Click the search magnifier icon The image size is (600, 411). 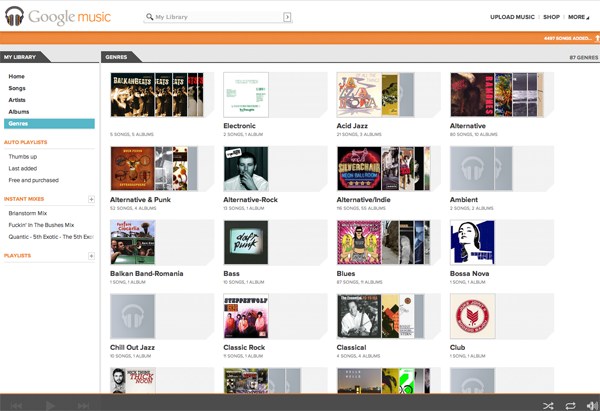[149, 16]
